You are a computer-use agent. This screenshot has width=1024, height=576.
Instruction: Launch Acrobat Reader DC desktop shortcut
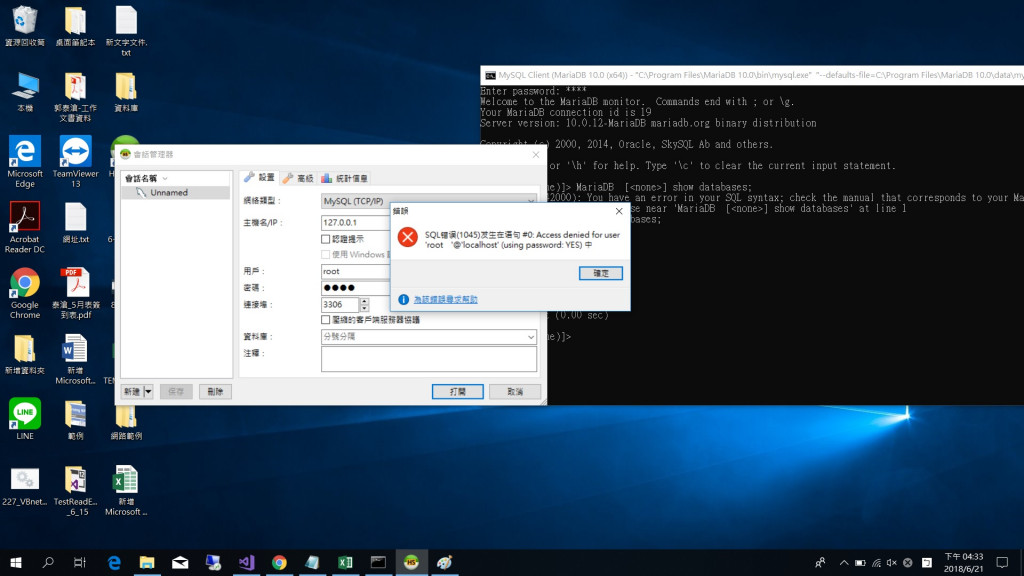(x=25, y=227)
